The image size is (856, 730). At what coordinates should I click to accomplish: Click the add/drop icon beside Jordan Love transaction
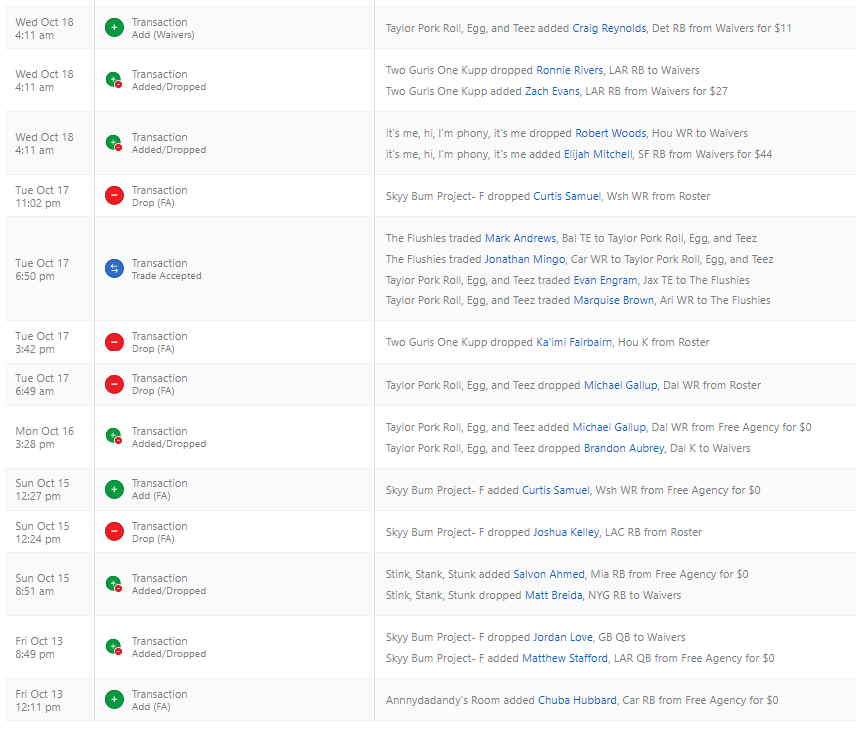pos(114,647)
